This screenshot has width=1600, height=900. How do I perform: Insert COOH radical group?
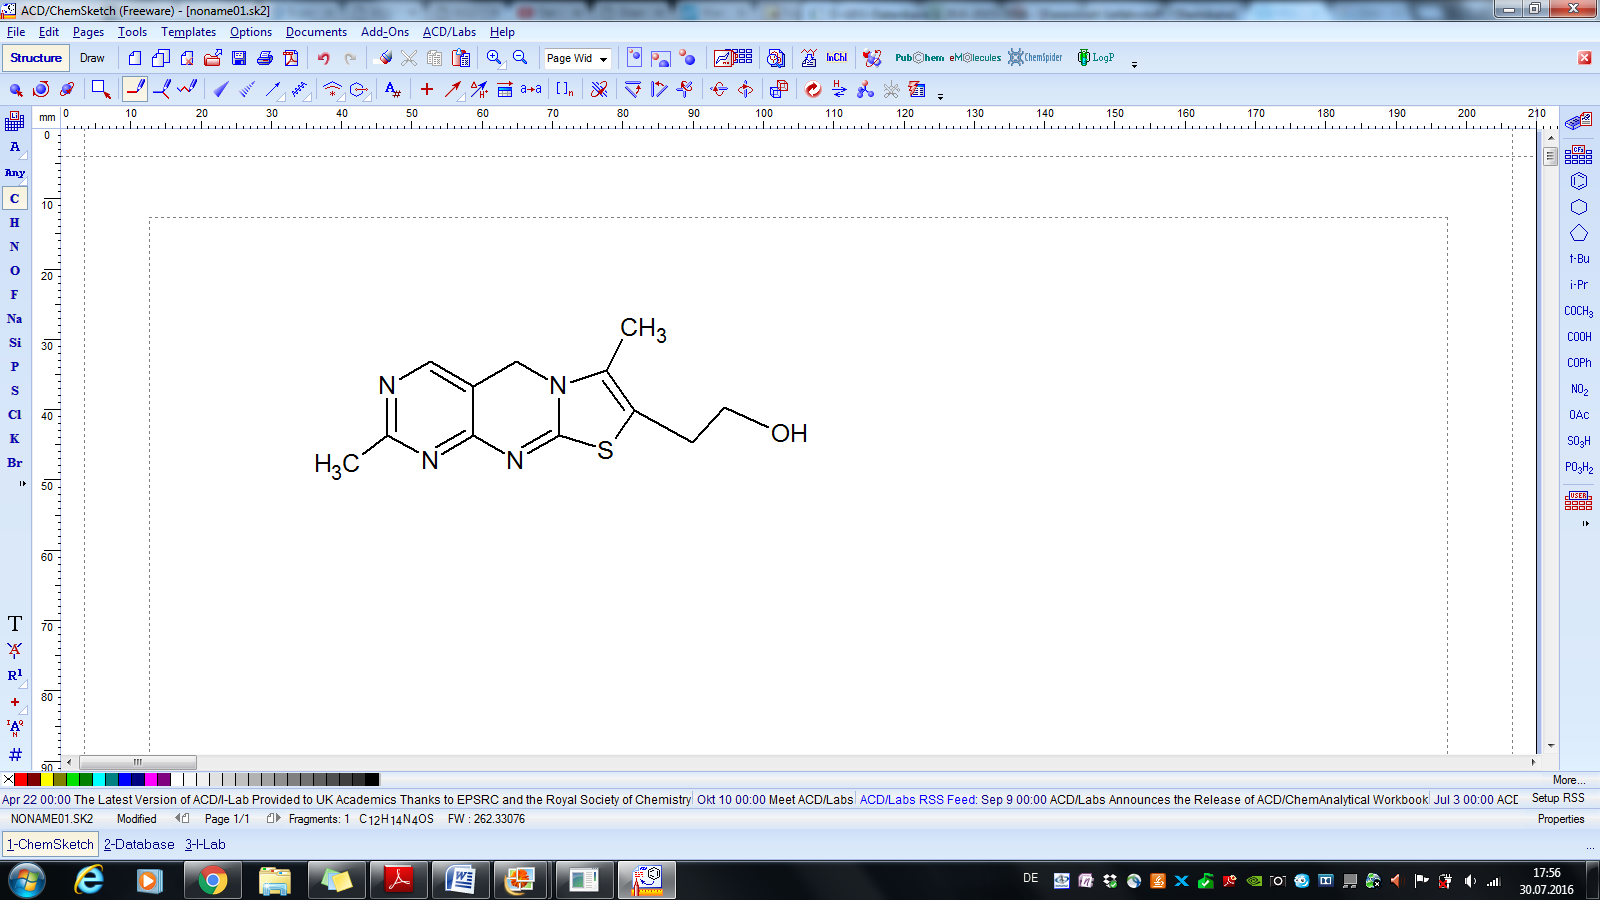click(1579, 337)
